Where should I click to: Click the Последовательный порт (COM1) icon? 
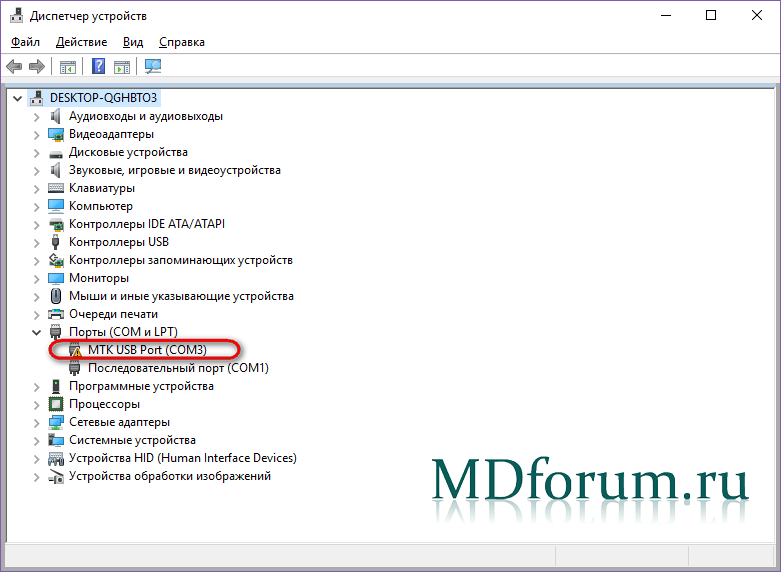click(75, 368)
